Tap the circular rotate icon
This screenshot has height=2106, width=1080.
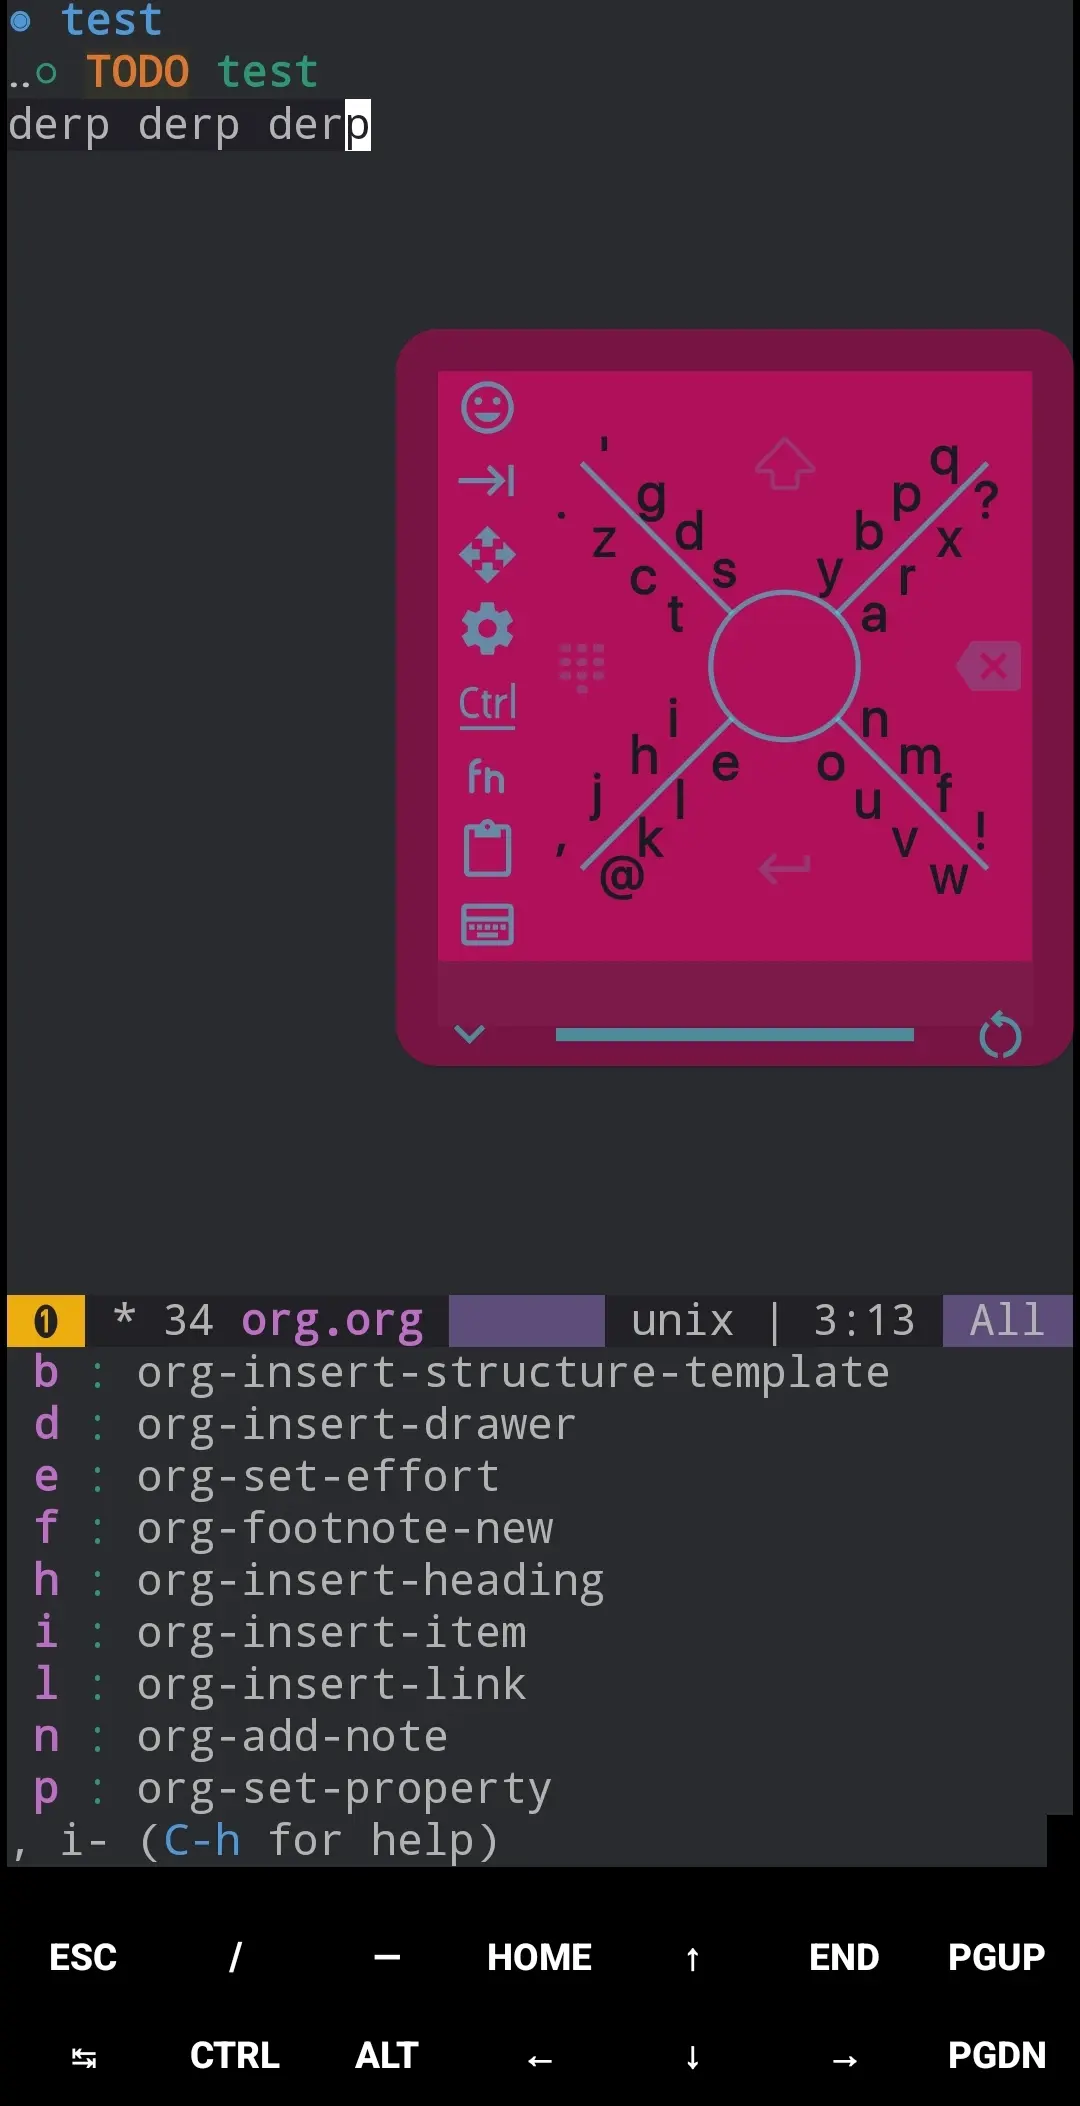999,1035
